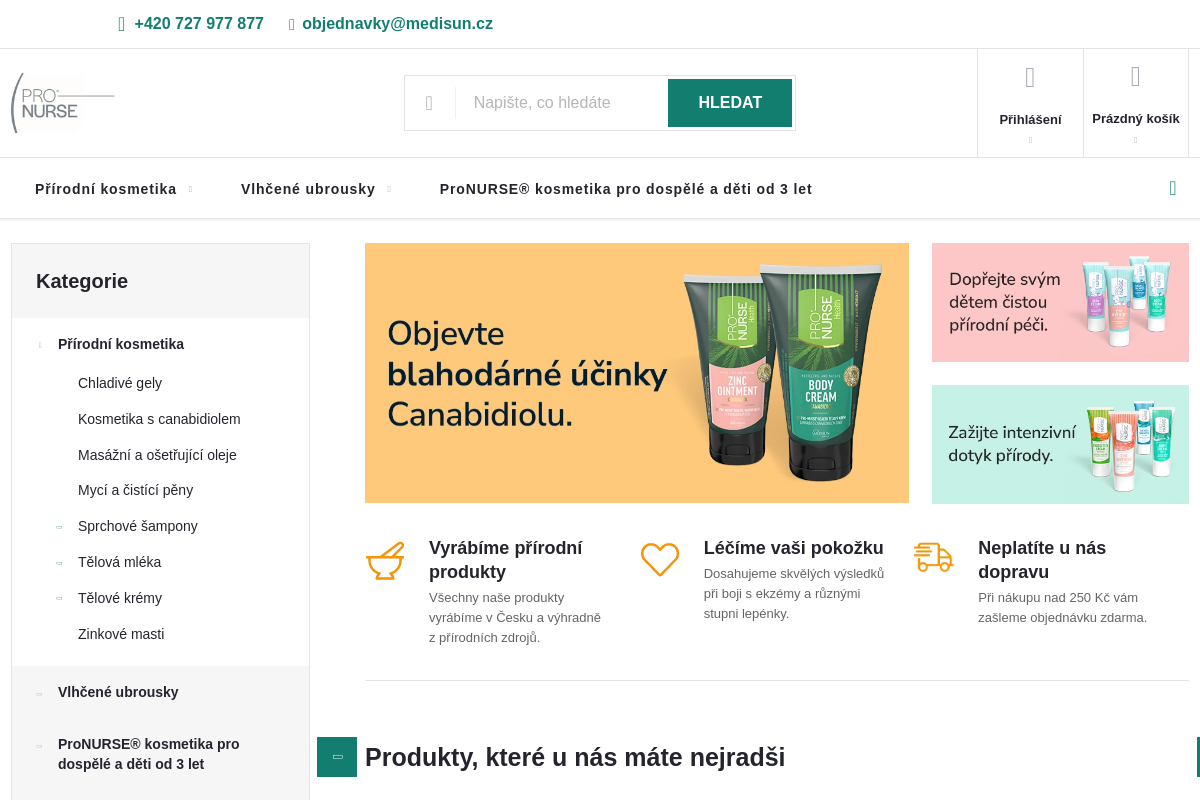The width and height of the screenshot is (1200, 800).
Task: Select Zinkové masti category
Action: tap(121, 634)
